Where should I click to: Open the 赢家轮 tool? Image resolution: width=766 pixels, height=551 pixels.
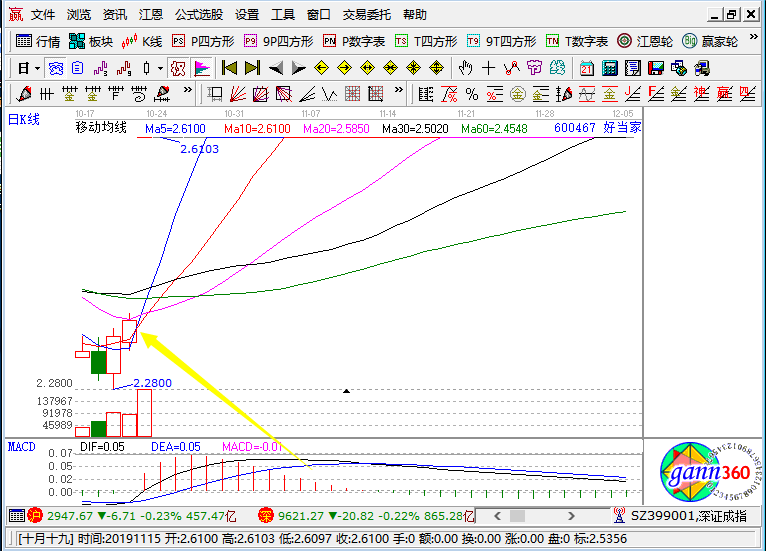[x=710, y=42]
